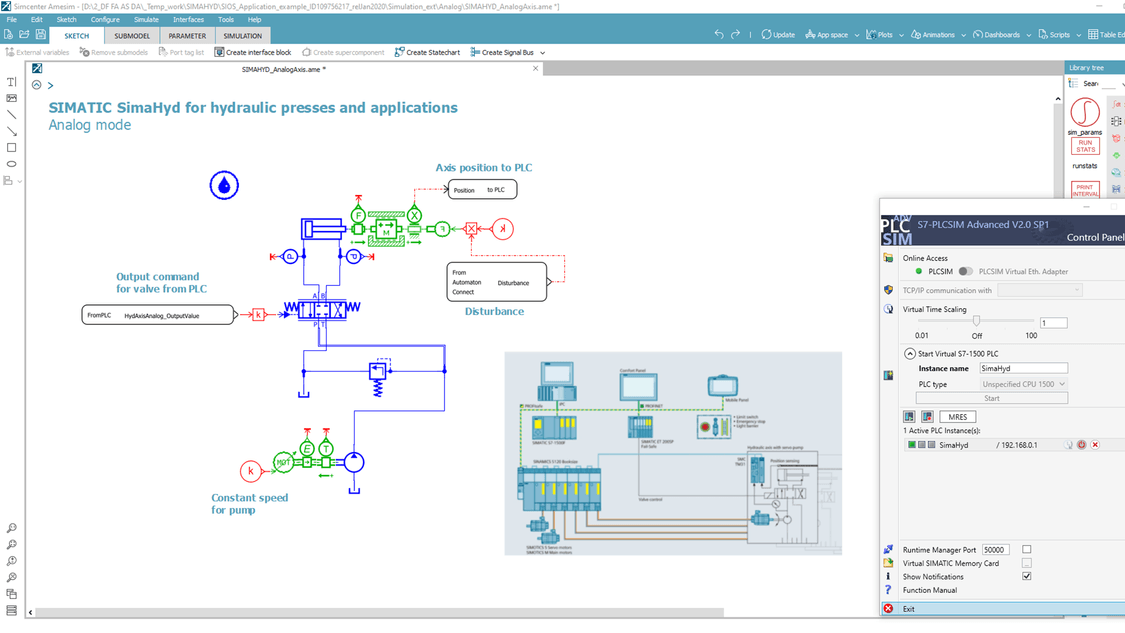Click the PRINT INTERVAL library component
This screenshot has width=1125, height=633.
(1085, 190)
